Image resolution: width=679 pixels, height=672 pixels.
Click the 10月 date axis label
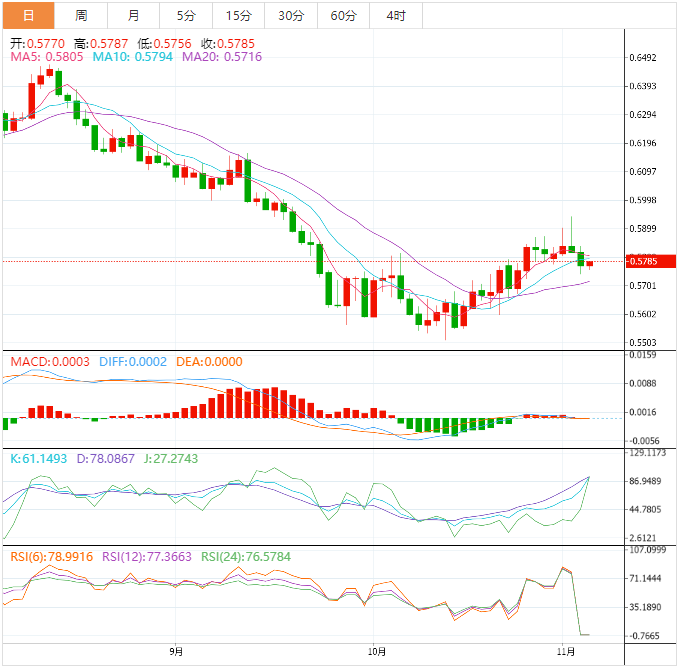(377, 652)
